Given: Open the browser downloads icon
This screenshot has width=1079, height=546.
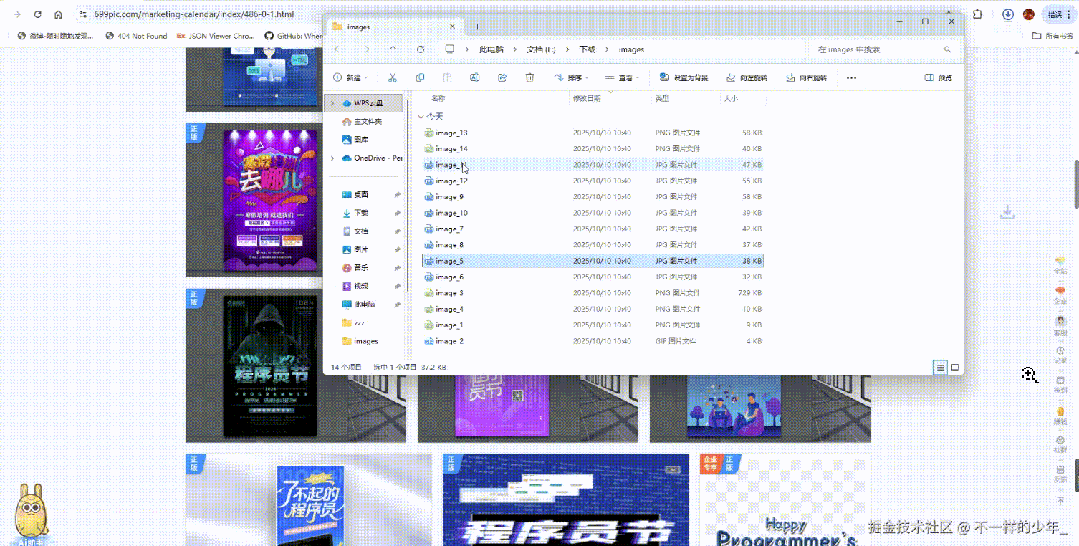Looking at the screenshot, I should pos(1007,14).
